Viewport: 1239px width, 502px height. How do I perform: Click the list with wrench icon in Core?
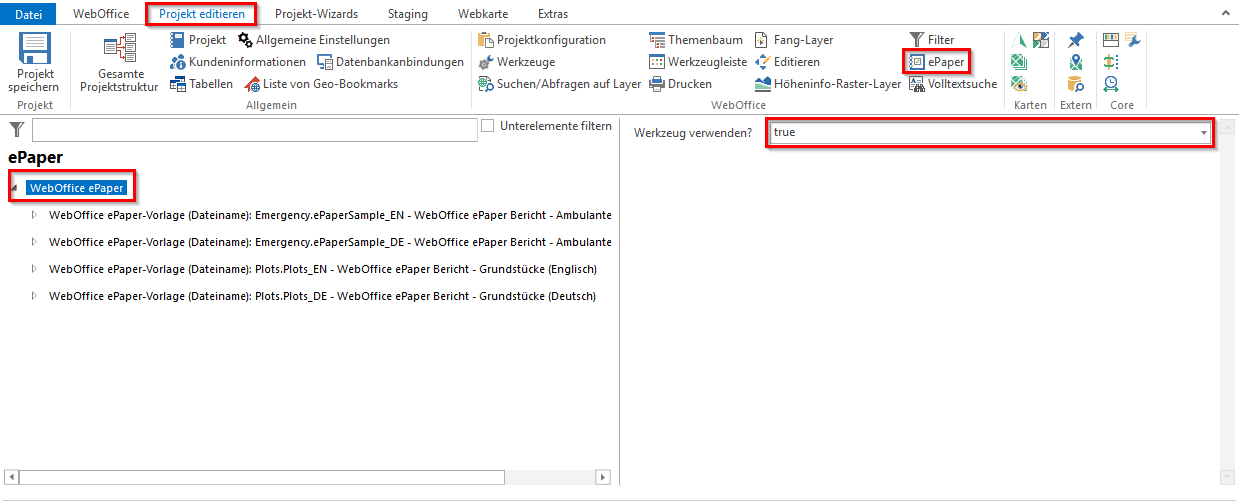pyautogui.click(x=1133, y=40)
